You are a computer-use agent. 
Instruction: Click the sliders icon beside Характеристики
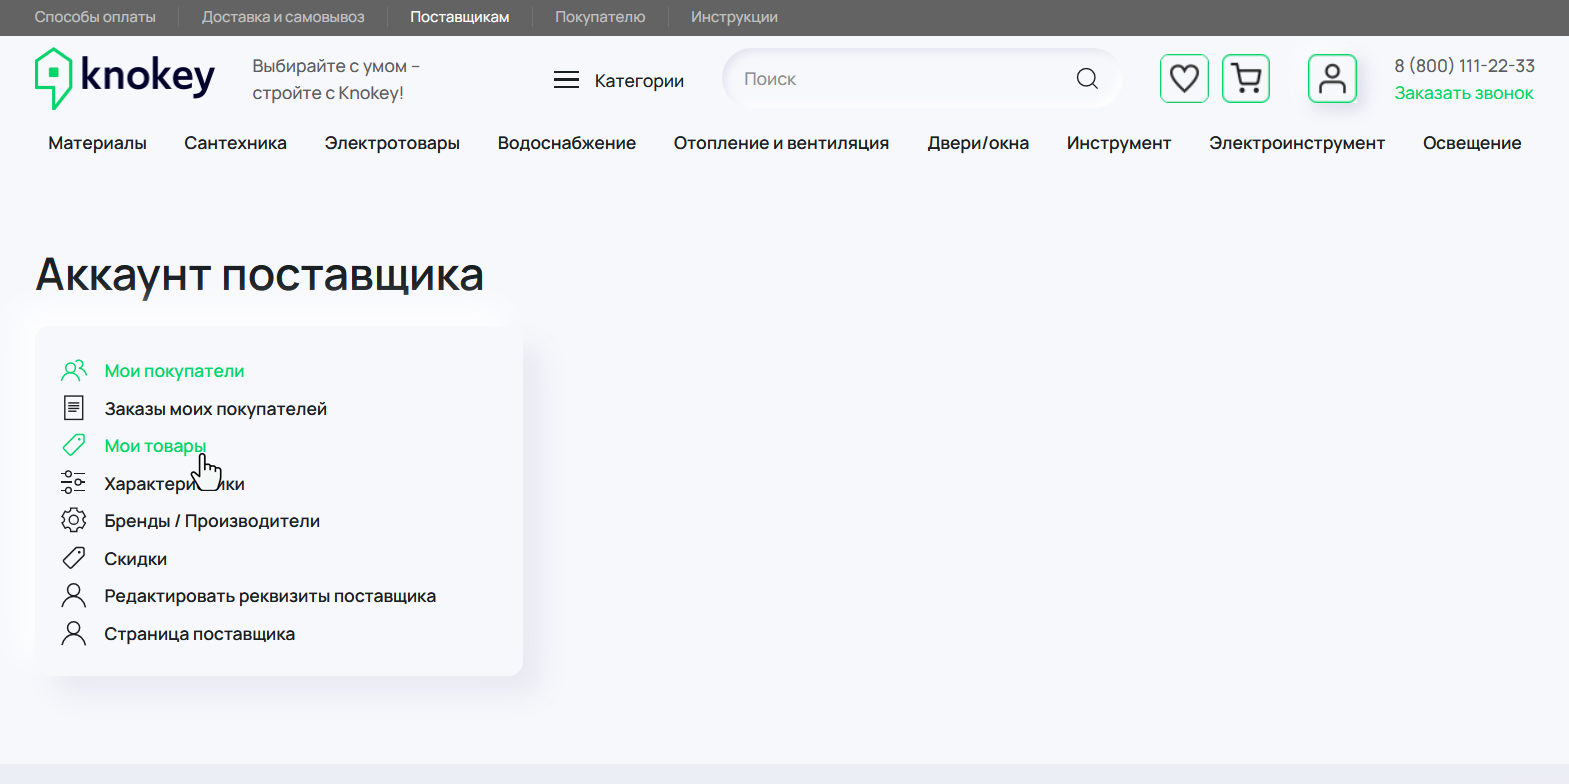pyautogui.click(x=74, y=483)
